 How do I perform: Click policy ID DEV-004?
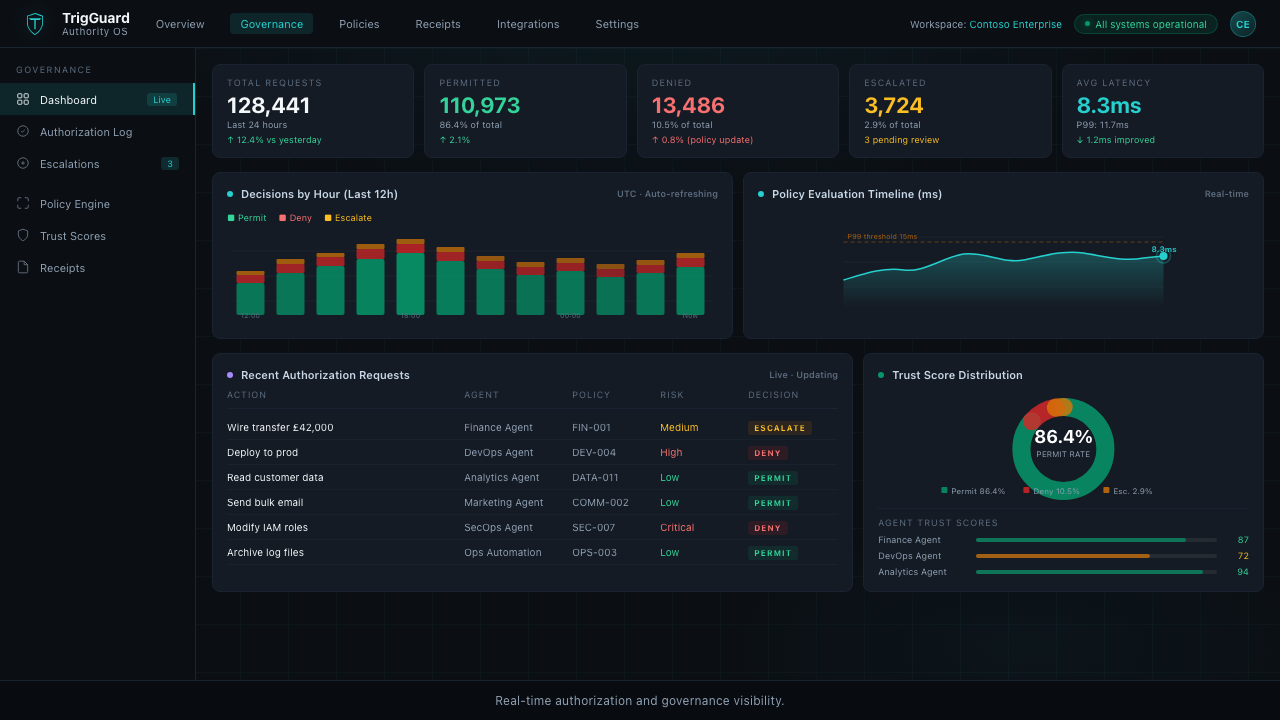coord(594,453)
